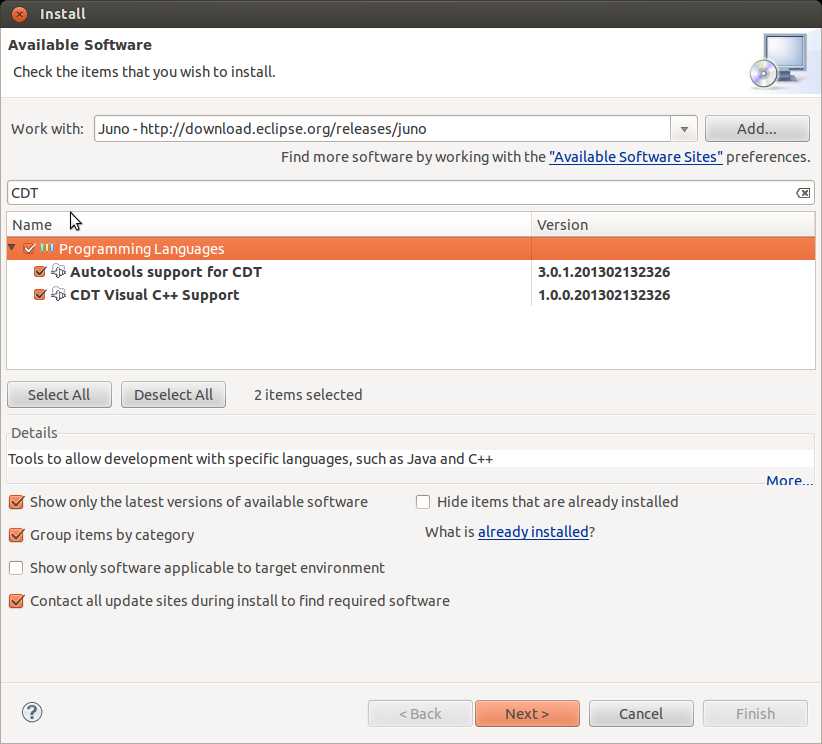This screenshot has height=744, width=822.
Task: Click the 2 items selected label
Action: pos(308,394)
